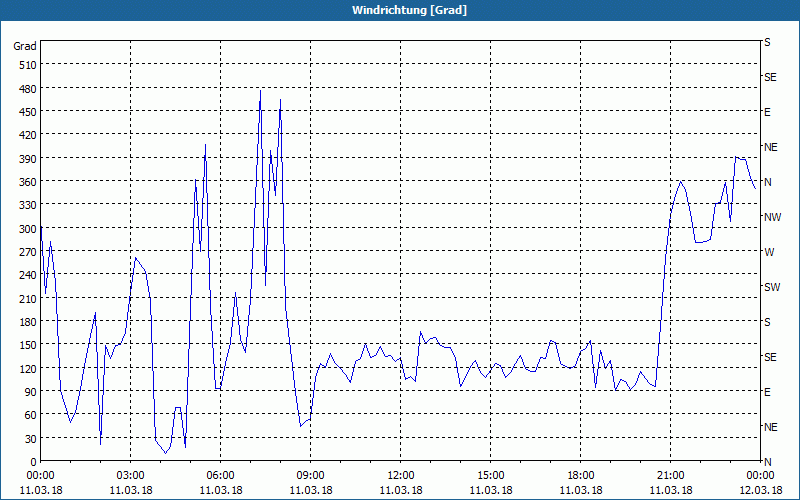Select the 480 value on the degree axis
Viewport: 800px width, 500px height.
tap(28, 89)
